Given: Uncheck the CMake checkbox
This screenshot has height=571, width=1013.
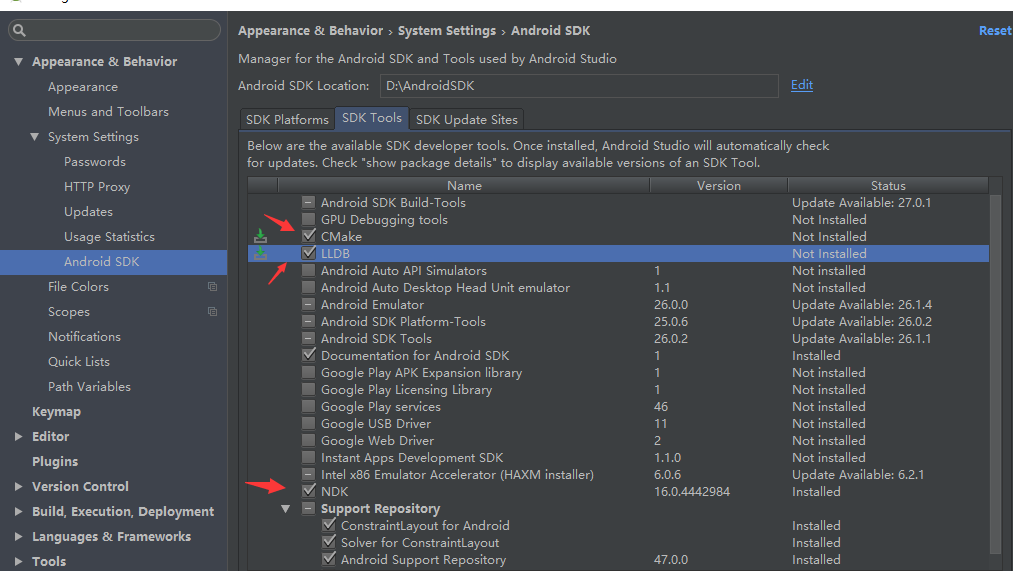Looking at the screenshot, I should (309, 236).
